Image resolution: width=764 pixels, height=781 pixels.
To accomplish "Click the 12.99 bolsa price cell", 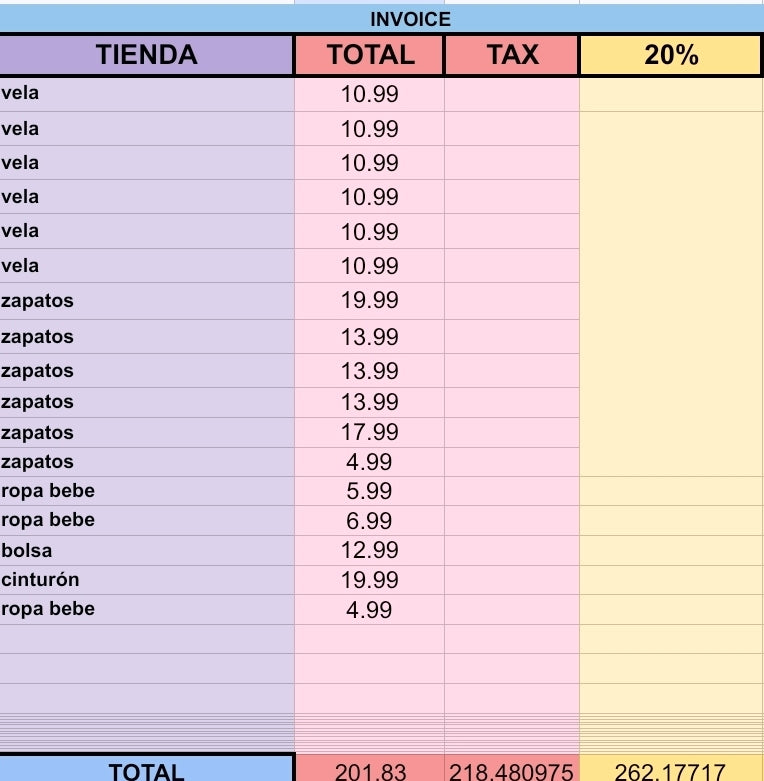I will pyautogui.click(x=370, y=550).
